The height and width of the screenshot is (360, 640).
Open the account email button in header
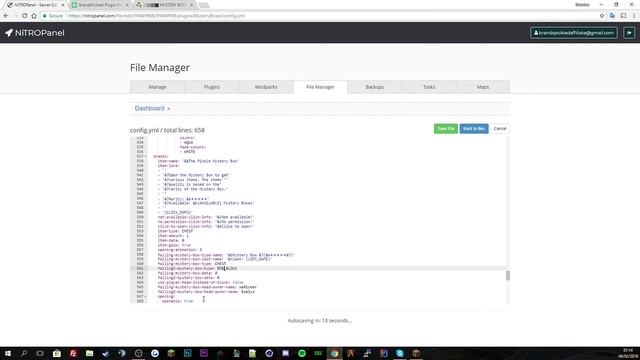573,33
